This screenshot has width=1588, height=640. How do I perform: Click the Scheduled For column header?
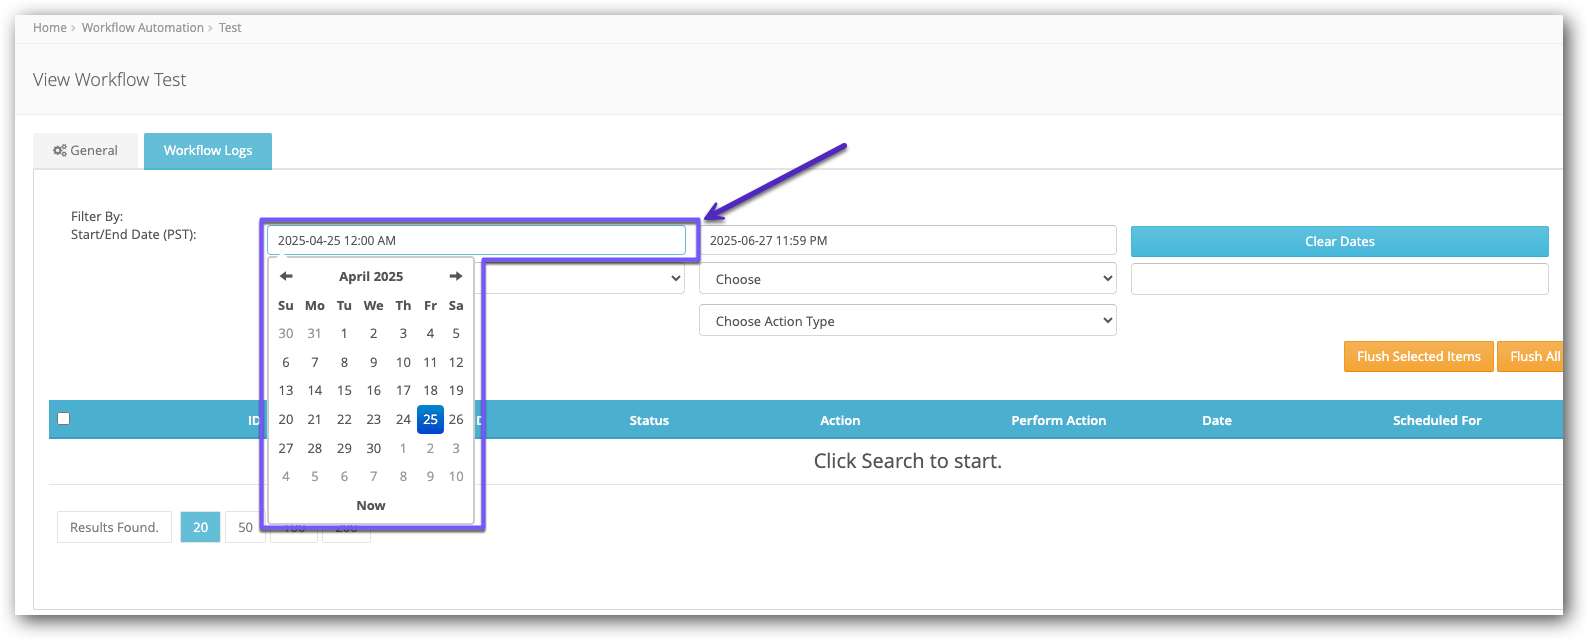coord(1437,420)
